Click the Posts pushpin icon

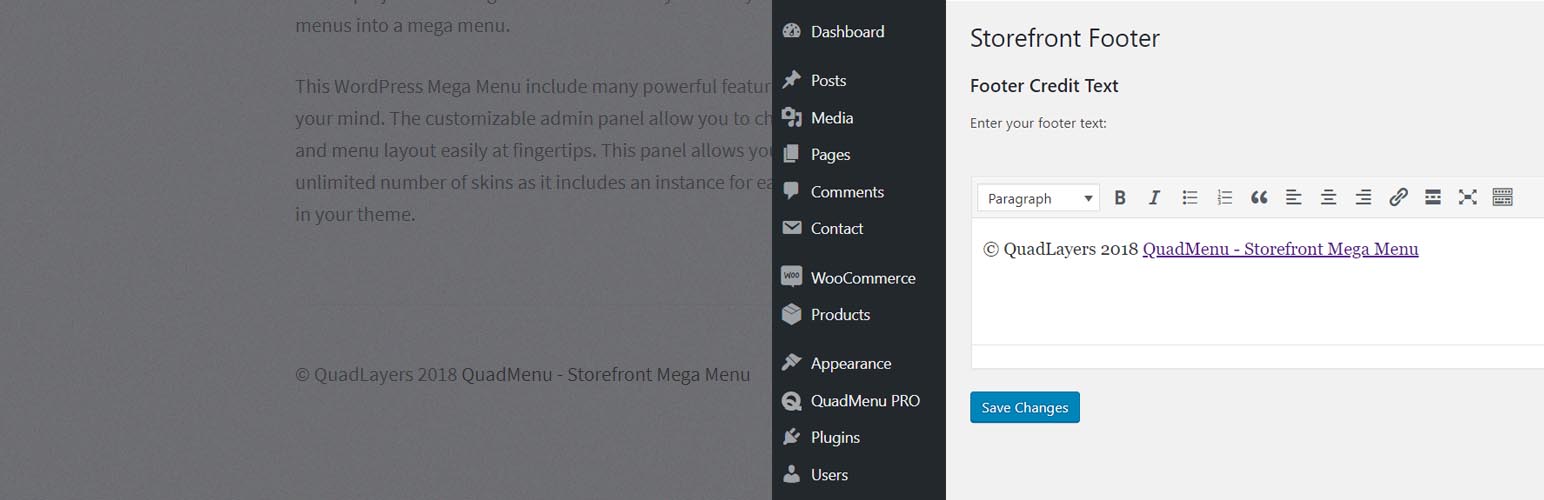792,80
